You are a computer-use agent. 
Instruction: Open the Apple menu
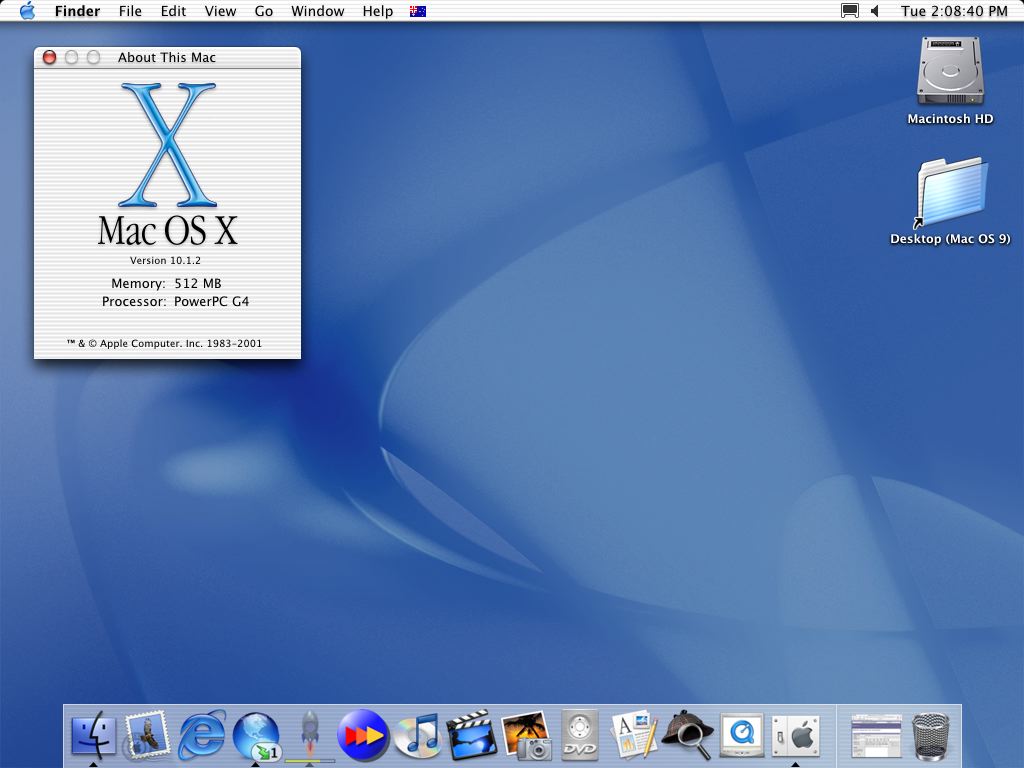pos(27,11)
